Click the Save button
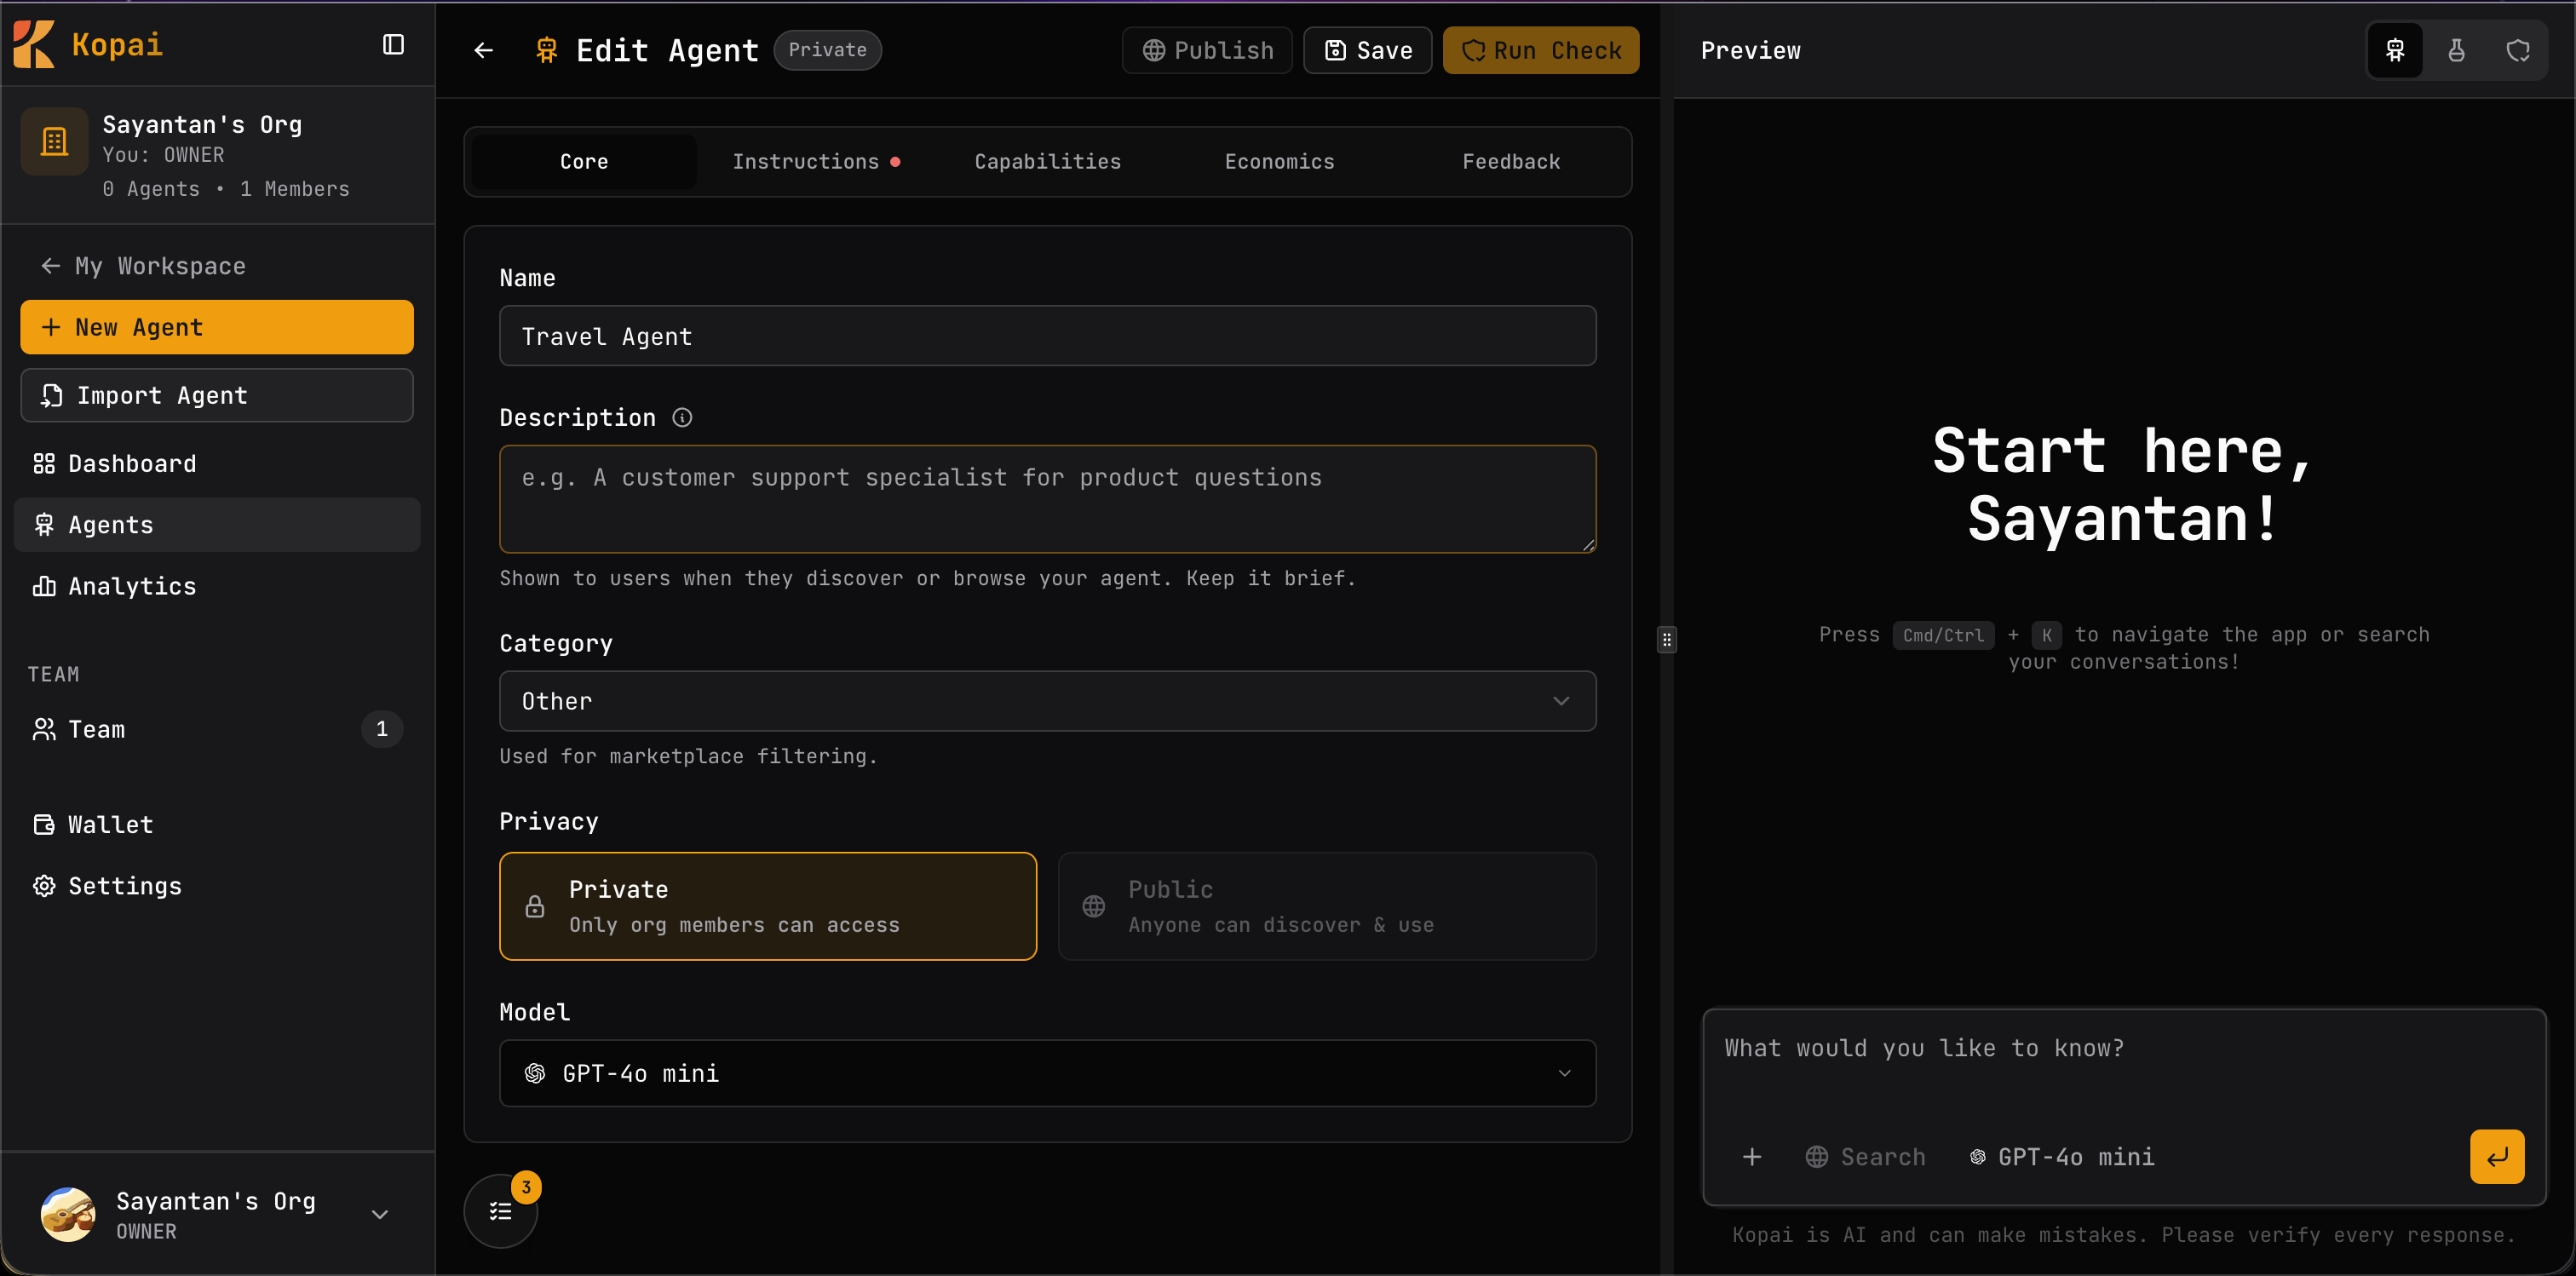Viewport: 2576px width, 1276px height. (1367, 50)
